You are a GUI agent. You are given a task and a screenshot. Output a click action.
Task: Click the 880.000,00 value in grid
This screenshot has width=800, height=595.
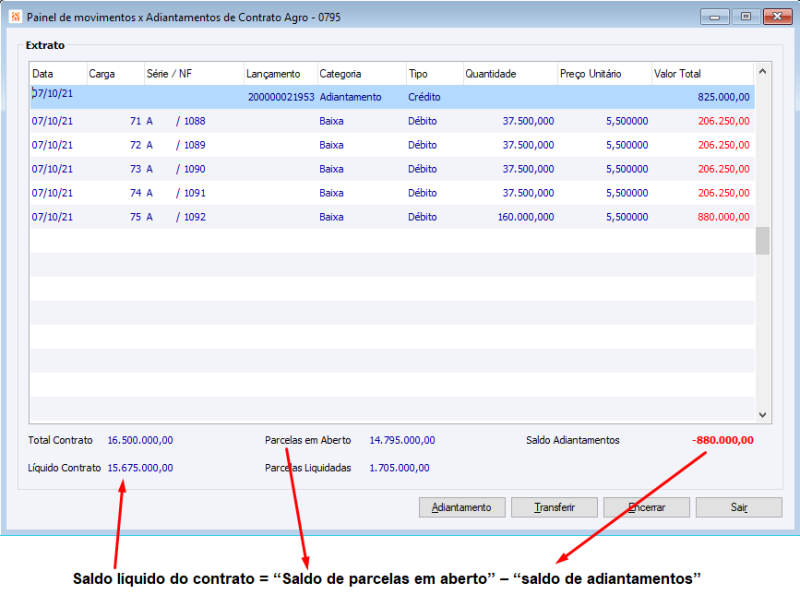(x=723, y=217)
